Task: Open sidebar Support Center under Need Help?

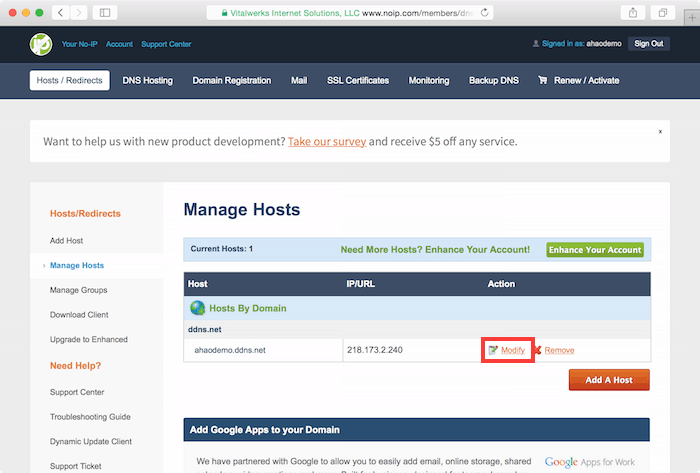Action: click(x=77, y=392)
